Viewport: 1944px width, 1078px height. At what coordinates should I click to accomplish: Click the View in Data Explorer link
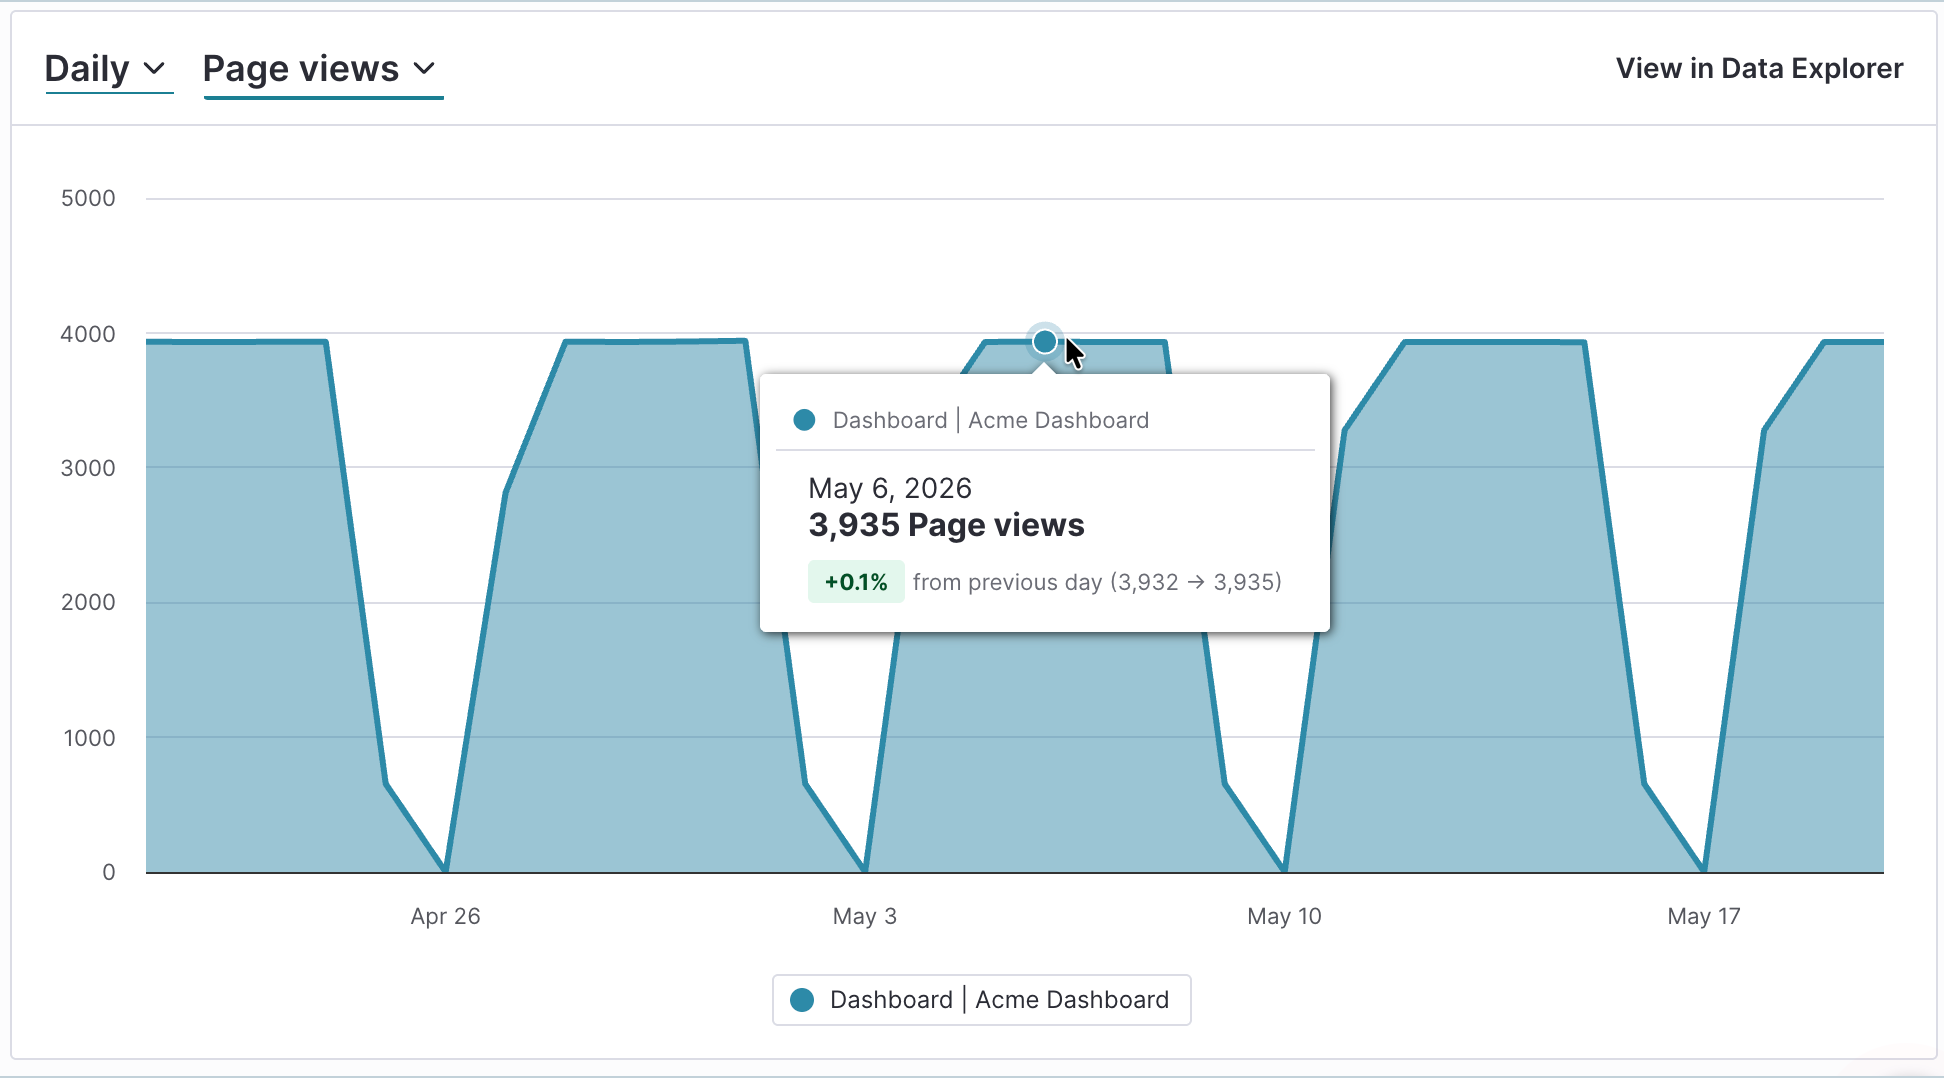1759,68
